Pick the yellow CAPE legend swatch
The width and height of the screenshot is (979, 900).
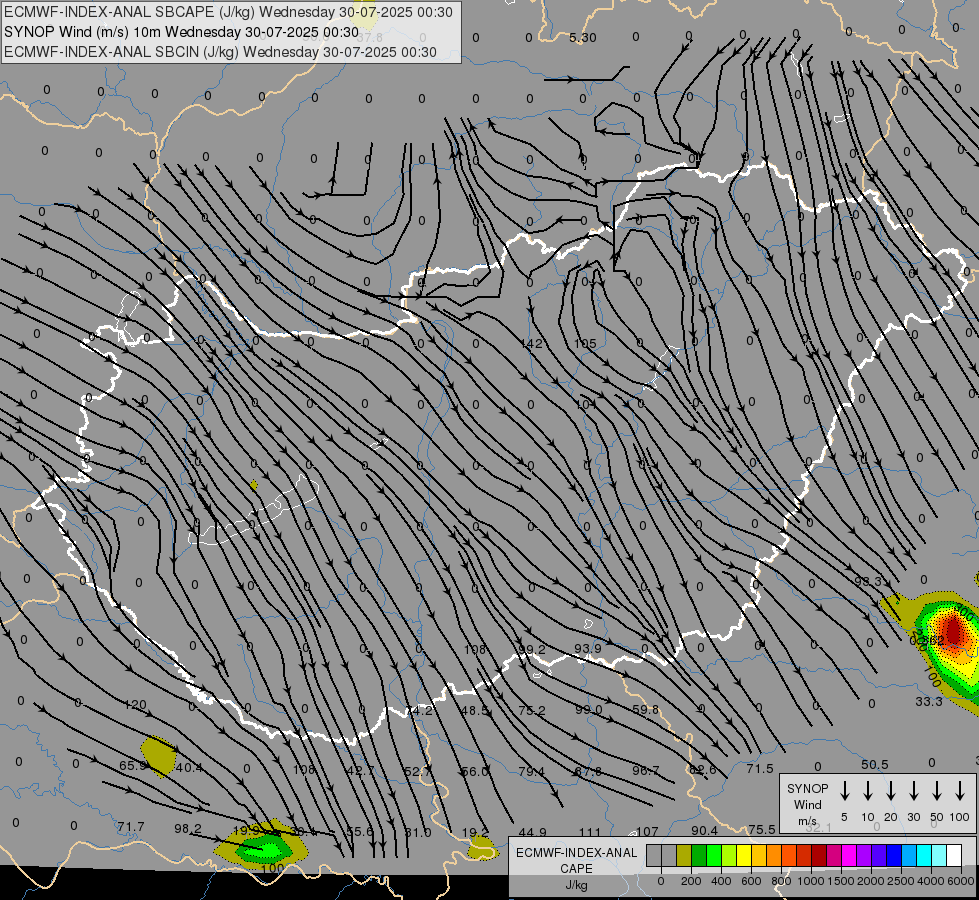click(x=744, y=855)
